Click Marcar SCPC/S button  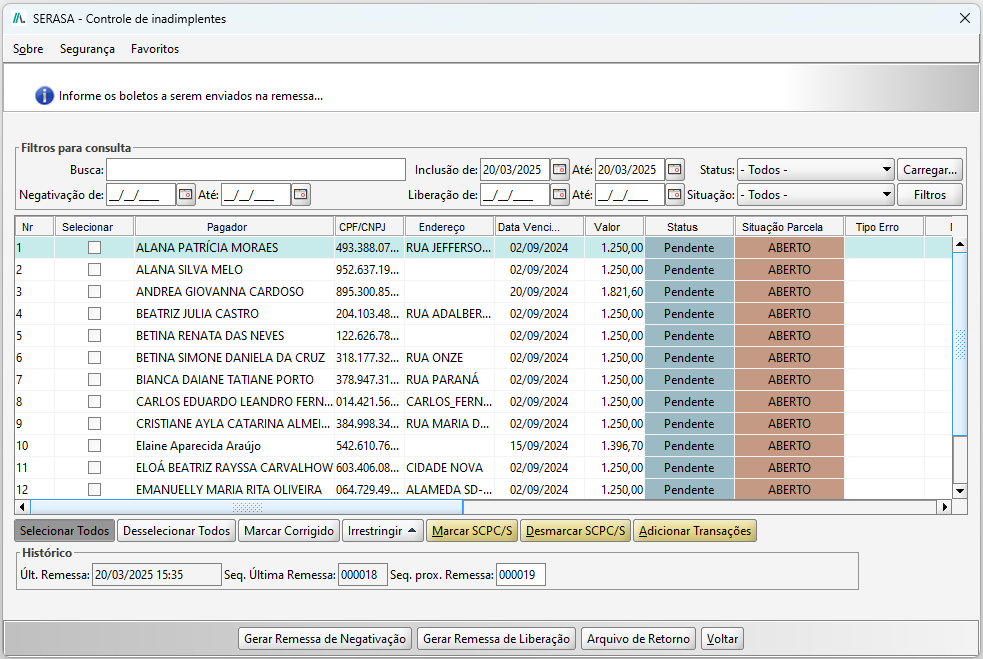pyautogui.click(x=472, y=530)
